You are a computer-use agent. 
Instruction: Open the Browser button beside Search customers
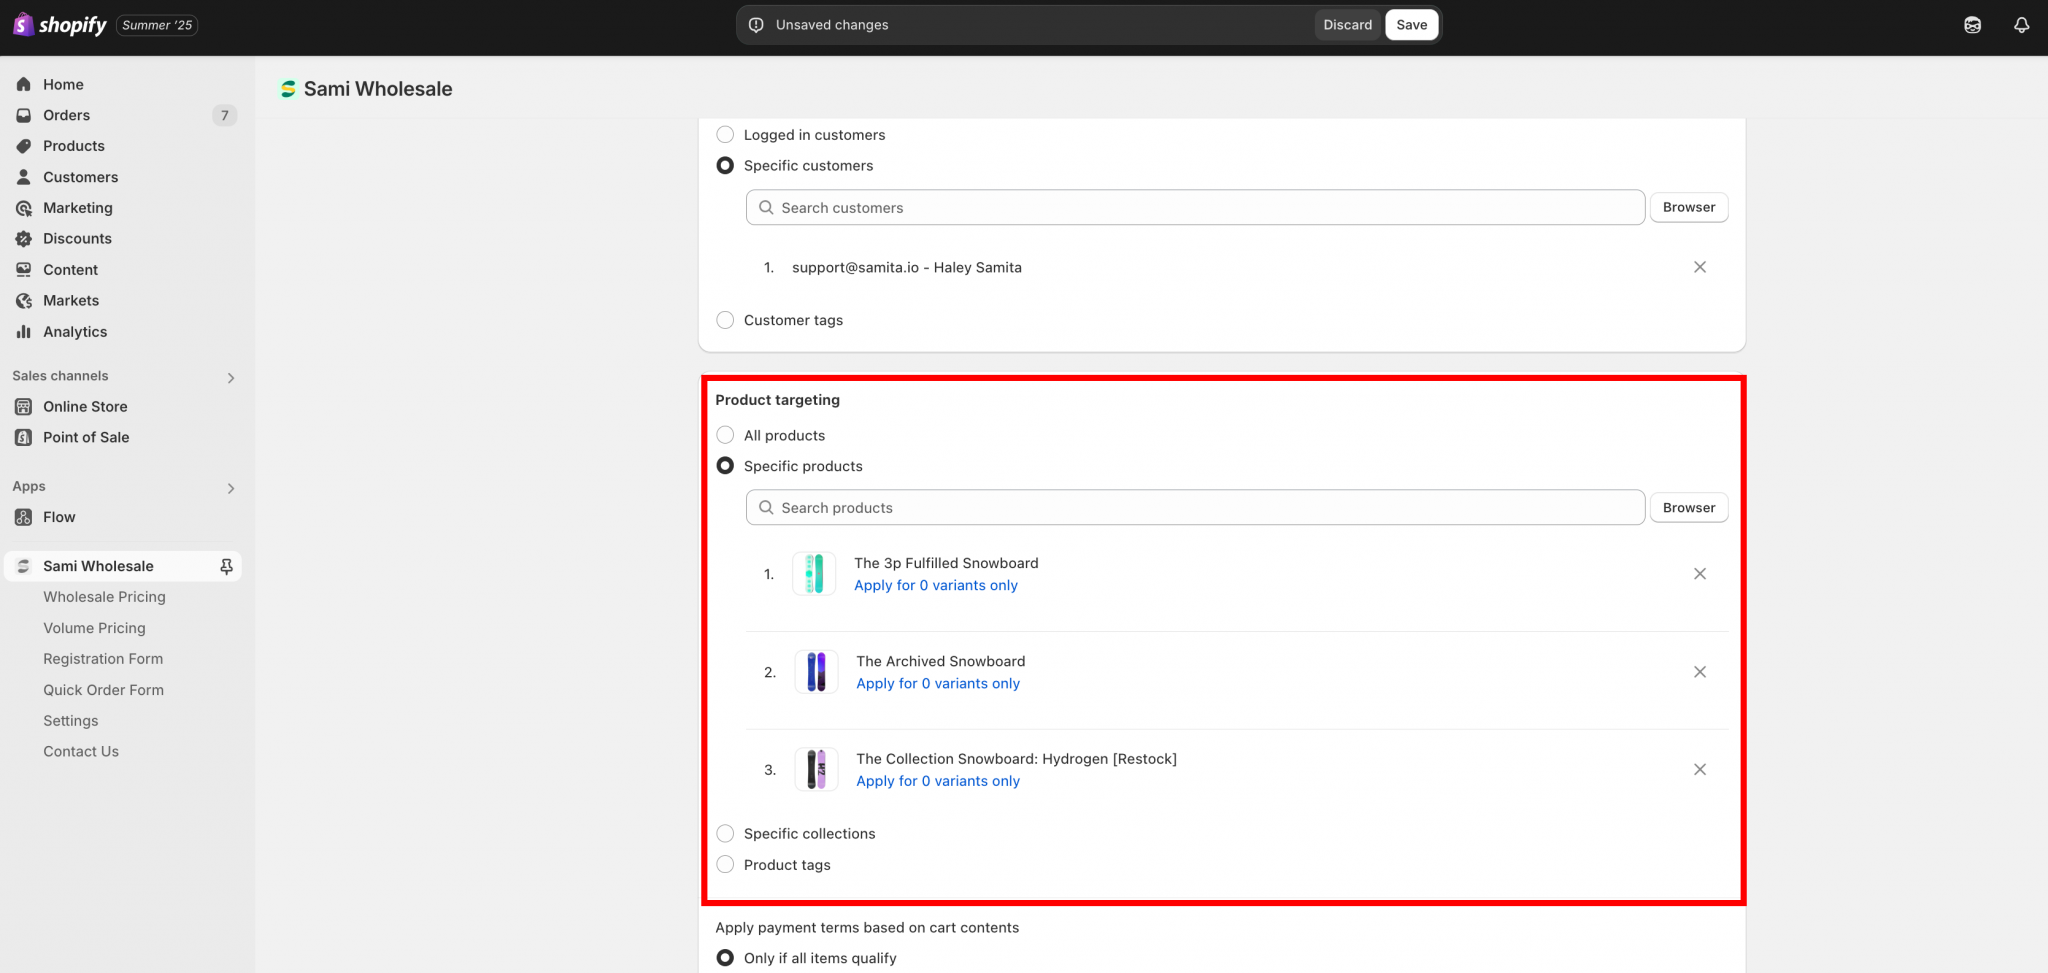[x=1688, y=207]
